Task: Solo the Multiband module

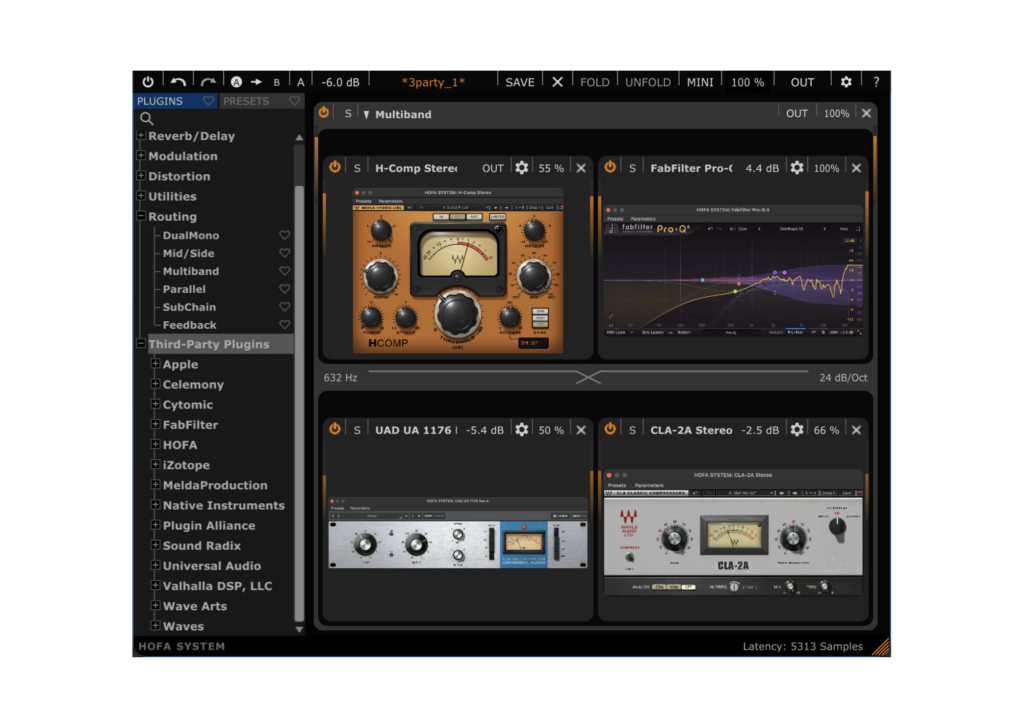Action: (x=348, y=114)
